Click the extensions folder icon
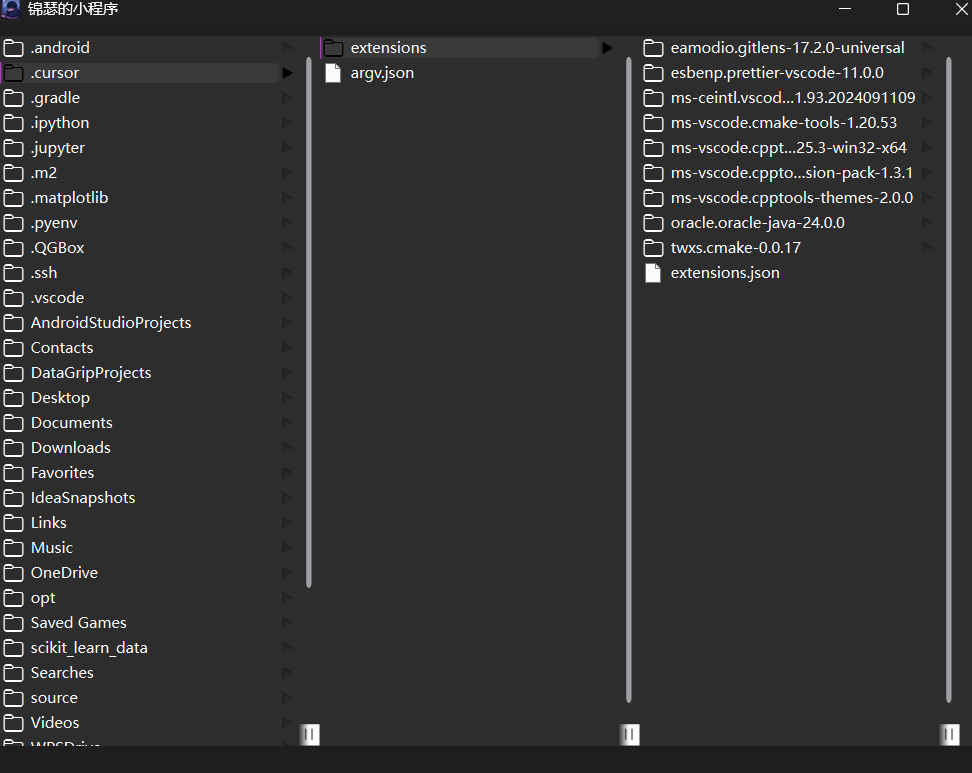 click(x=331, y=47)
